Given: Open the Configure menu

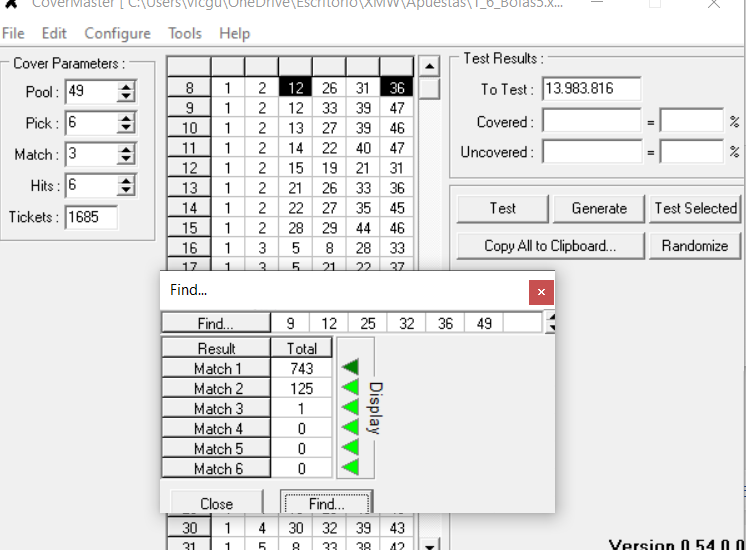Looking at the screenshot, I should [x=118, y=33].
